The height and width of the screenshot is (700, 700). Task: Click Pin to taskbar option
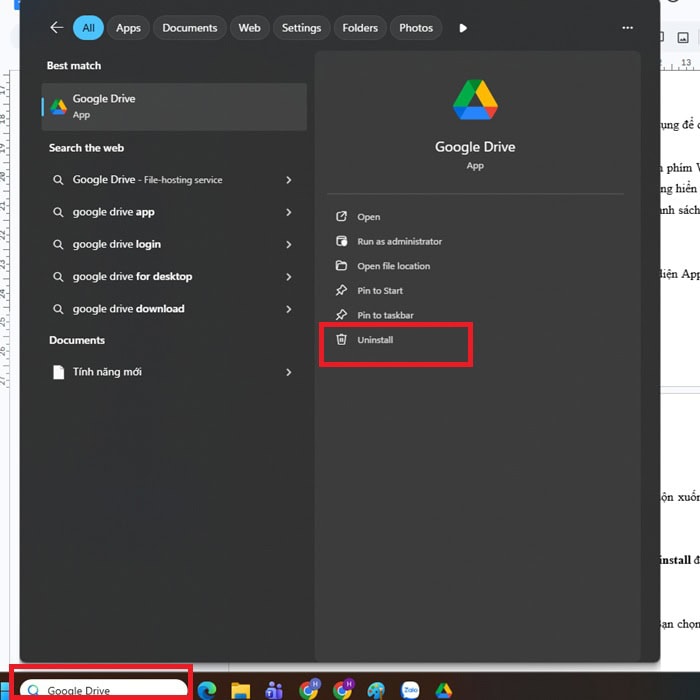(385, 315)
